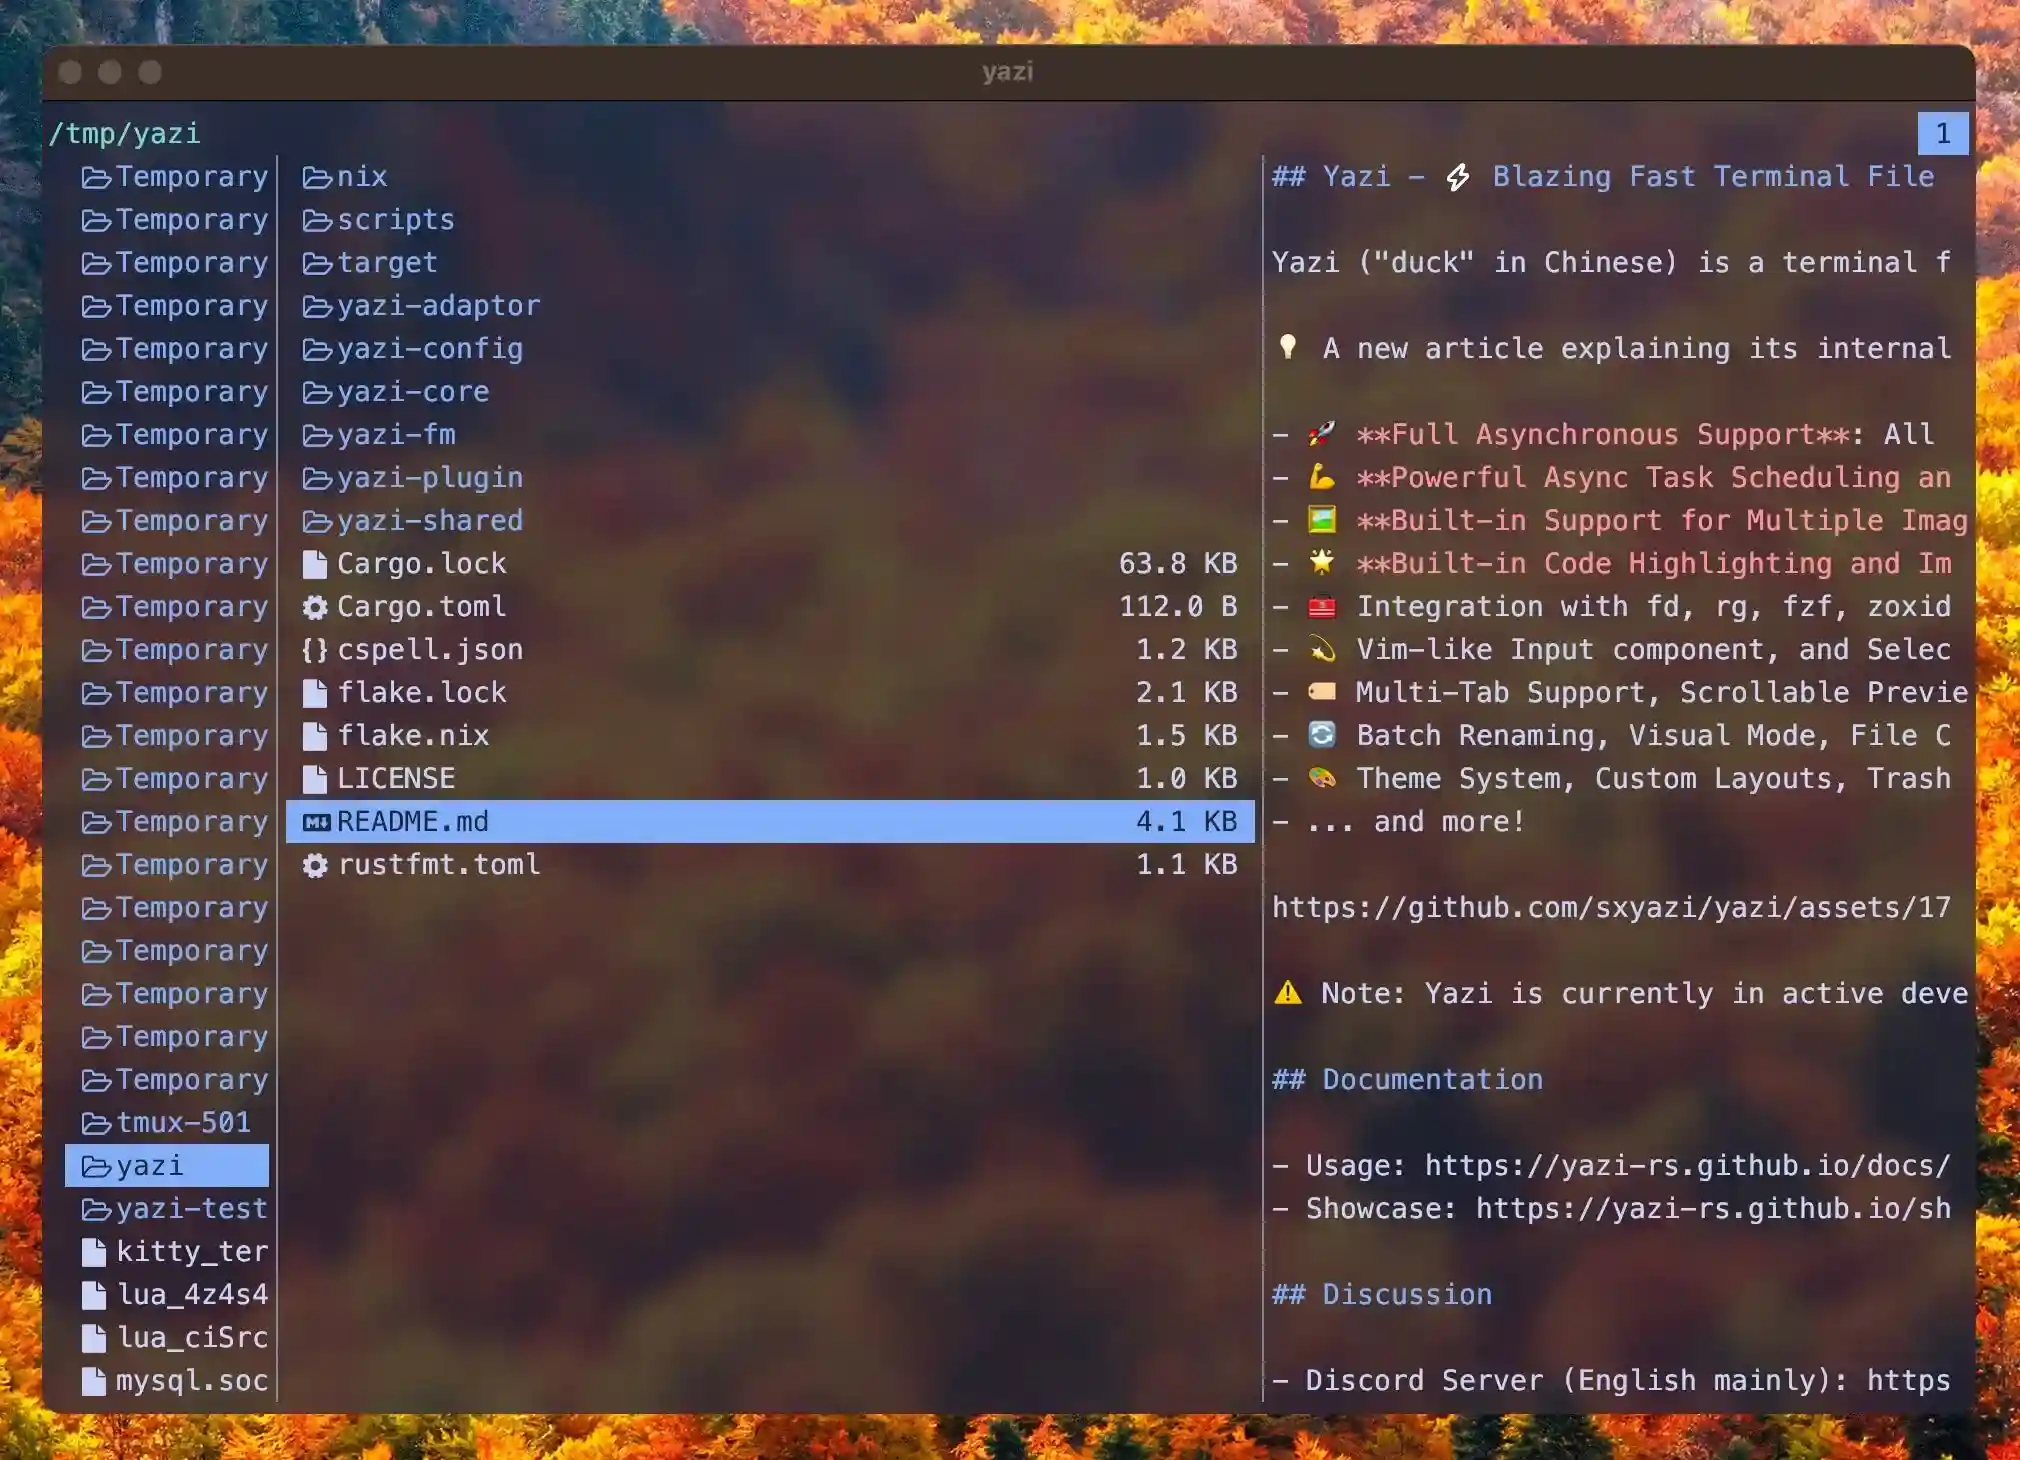
Task: Click the folder icon next to yazi-plugin
Action: [317, 478]
